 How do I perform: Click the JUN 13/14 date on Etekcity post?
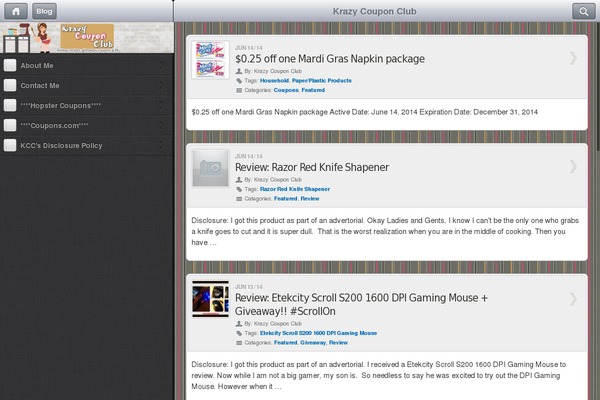click(249, 287)
